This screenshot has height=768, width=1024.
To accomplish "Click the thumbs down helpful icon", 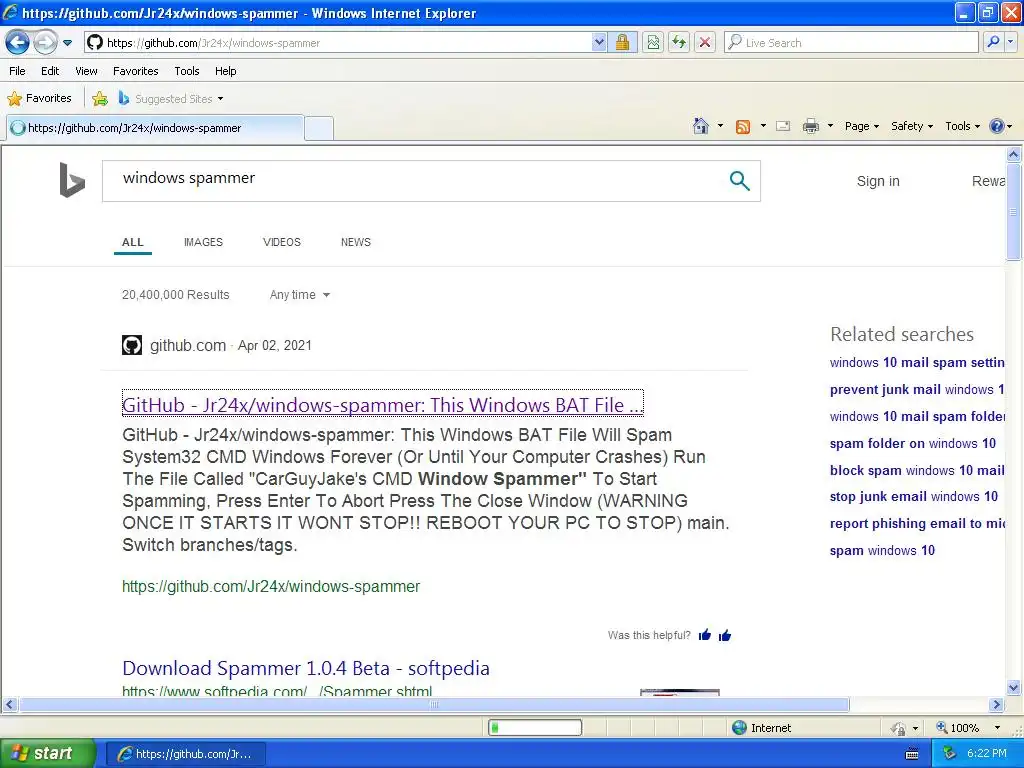I will pyautogui.click(x=725, y=635).
